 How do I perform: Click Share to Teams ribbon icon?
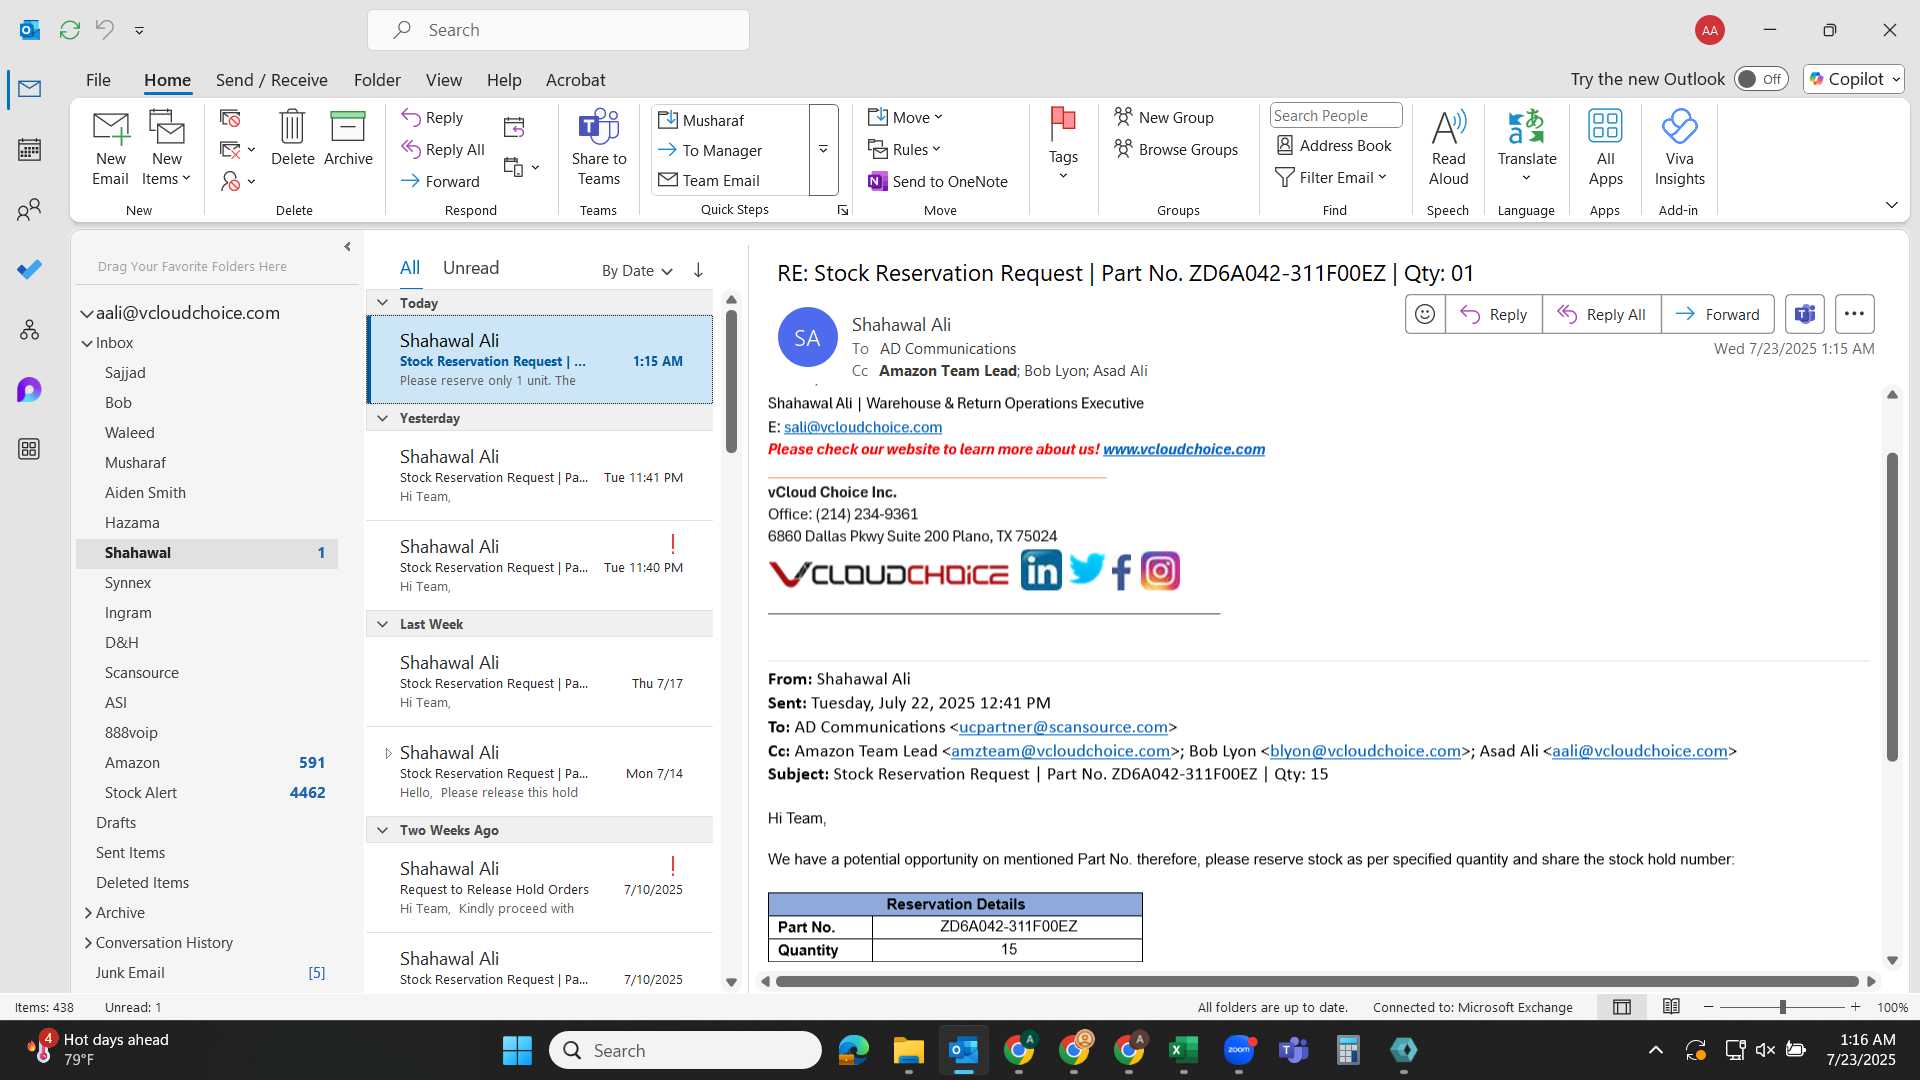[599, 148]
